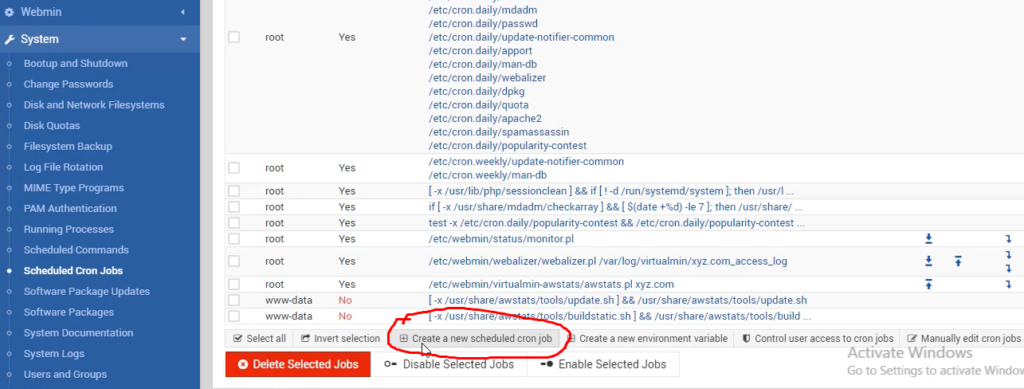The width and height of the screenshot is (1024, 389).
Task: Click the Invert selection button
Action: tap(340, 339)
